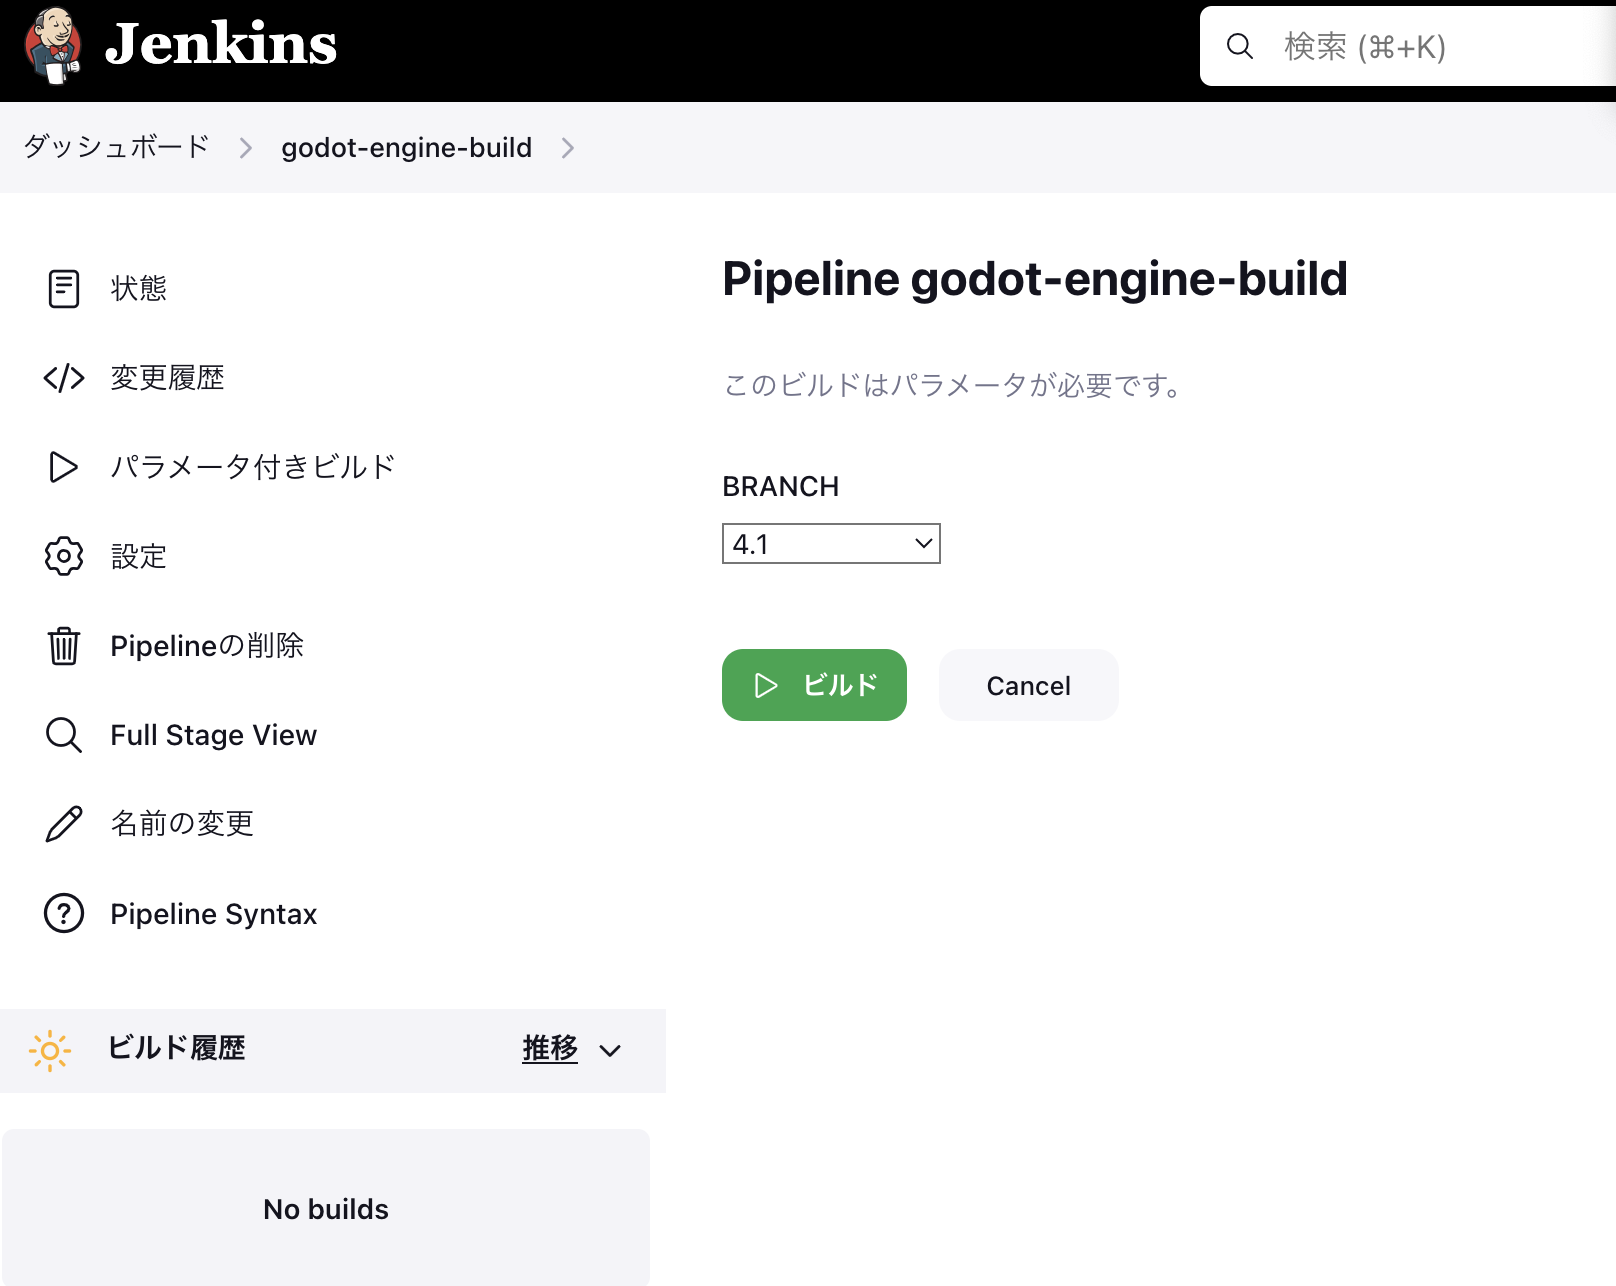Viewport: 1616px width, 1286px height.
Task: Open Pipeline Syntax in the sidebar
Action: [213, 913]
